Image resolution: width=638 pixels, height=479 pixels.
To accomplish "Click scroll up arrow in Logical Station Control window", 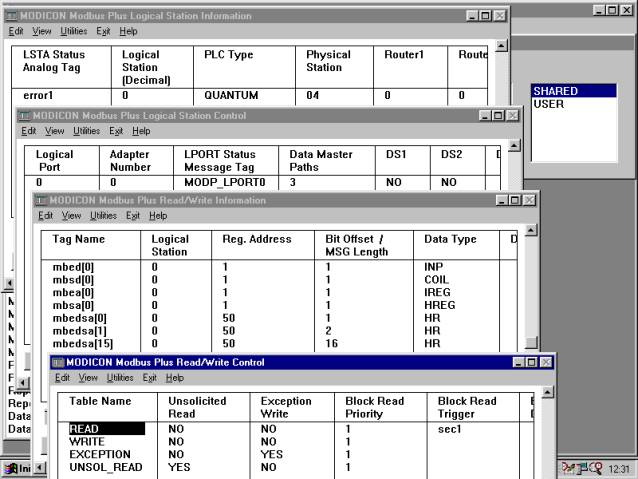I will pos(514,145).
